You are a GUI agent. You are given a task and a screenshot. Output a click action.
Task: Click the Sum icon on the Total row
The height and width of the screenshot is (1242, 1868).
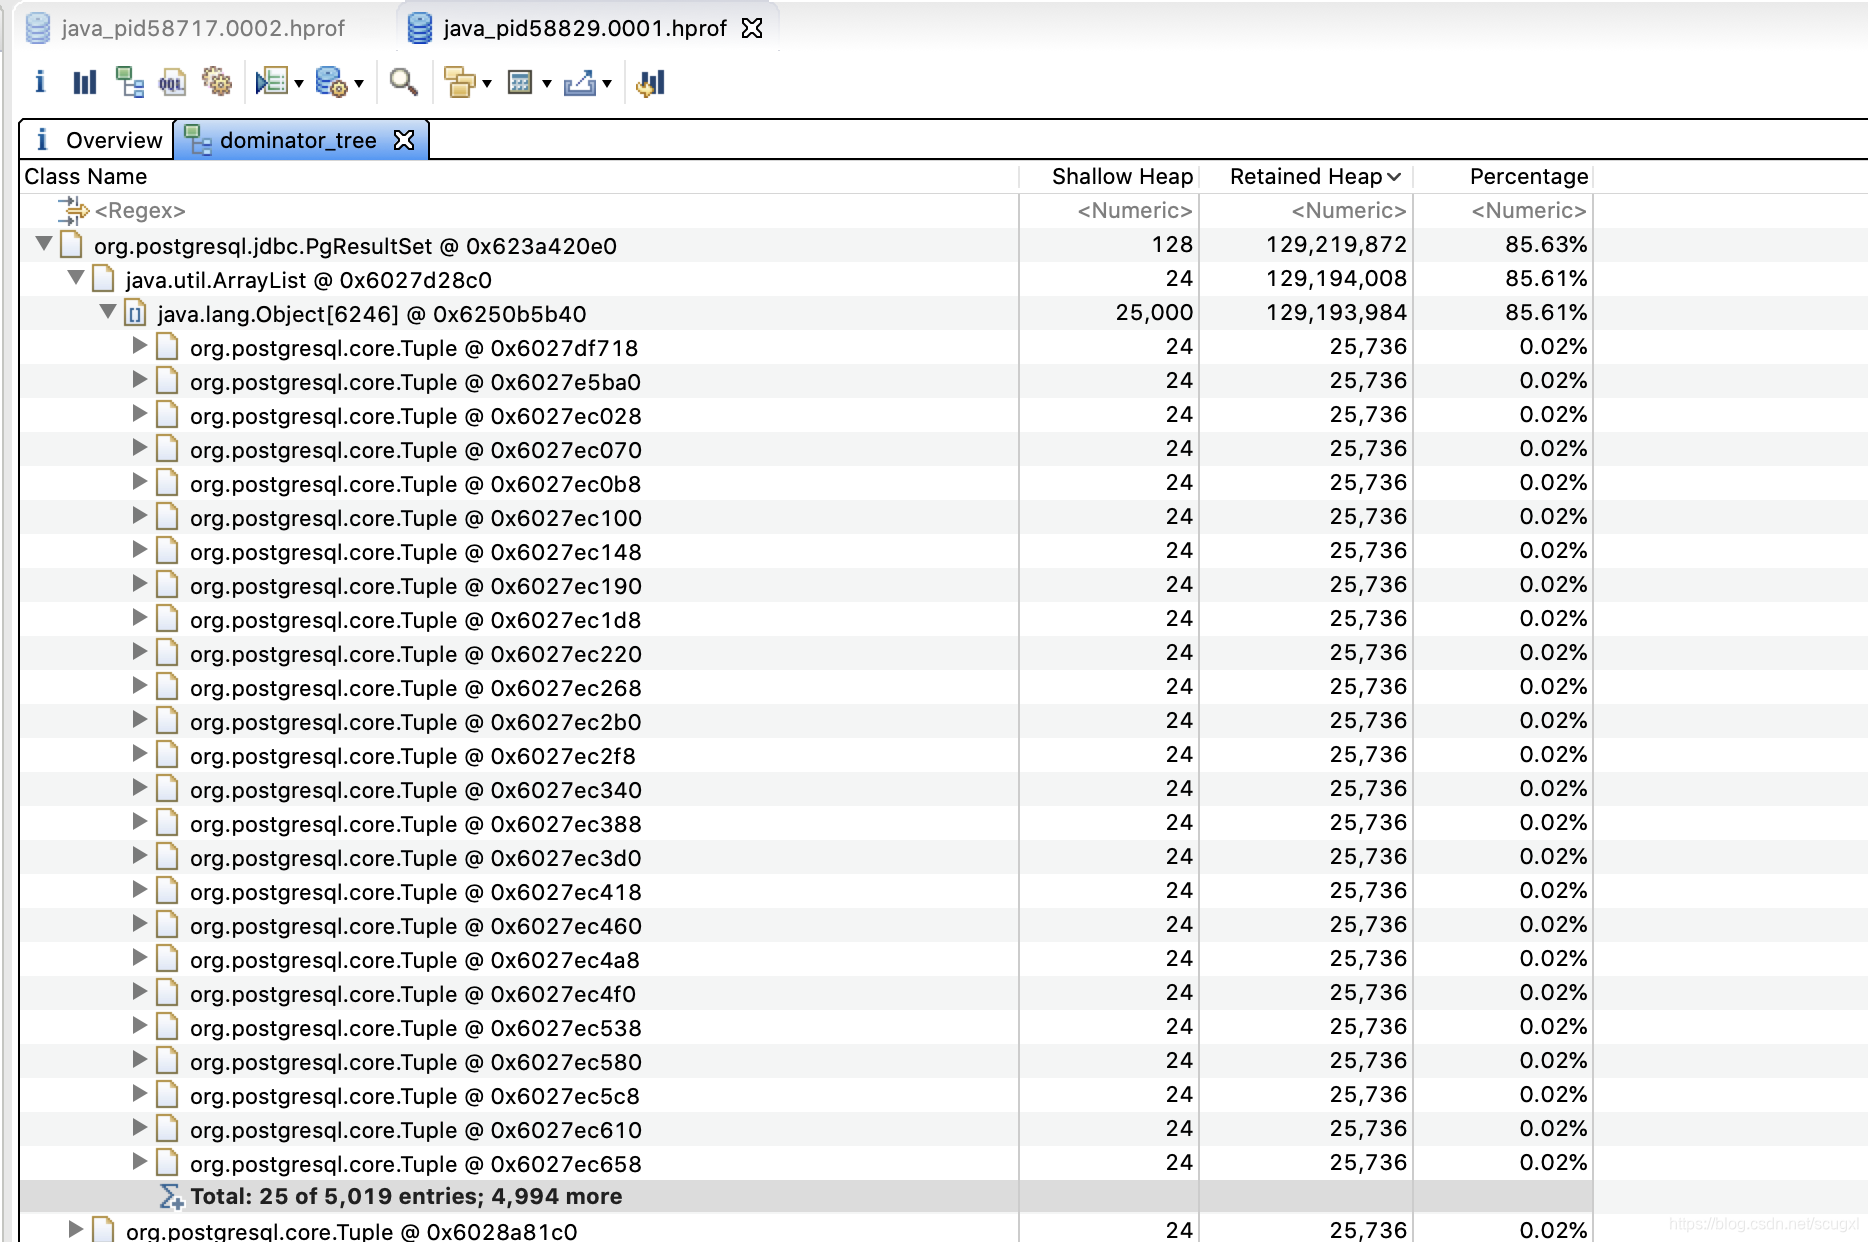171,1197
